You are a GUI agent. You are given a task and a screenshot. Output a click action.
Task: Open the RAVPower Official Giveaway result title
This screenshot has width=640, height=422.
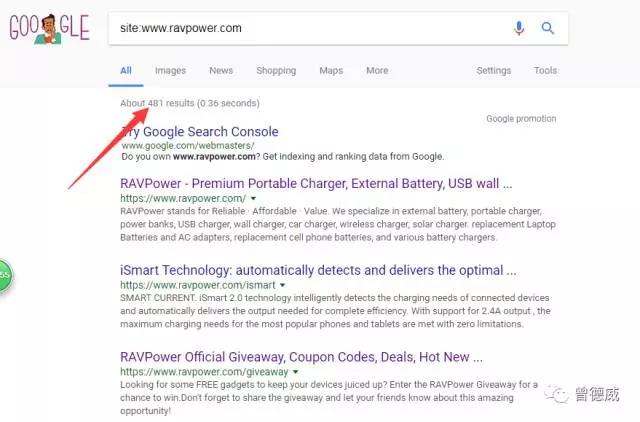click(301, 357)
